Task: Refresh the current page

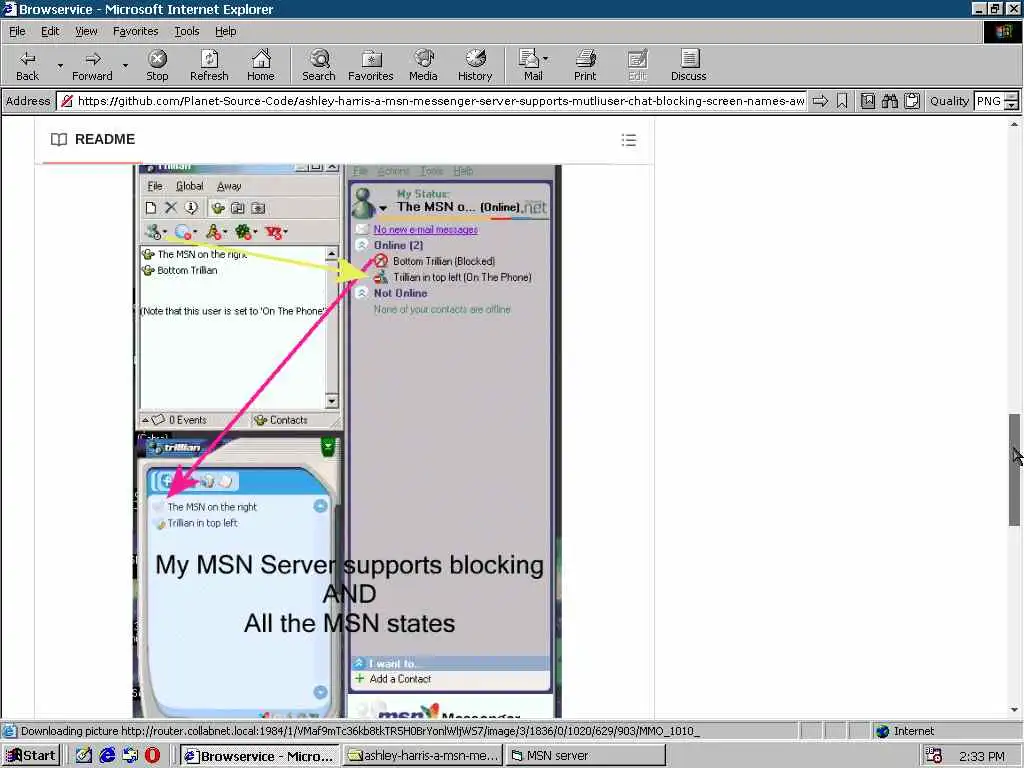Action: (x=209, y=65)
